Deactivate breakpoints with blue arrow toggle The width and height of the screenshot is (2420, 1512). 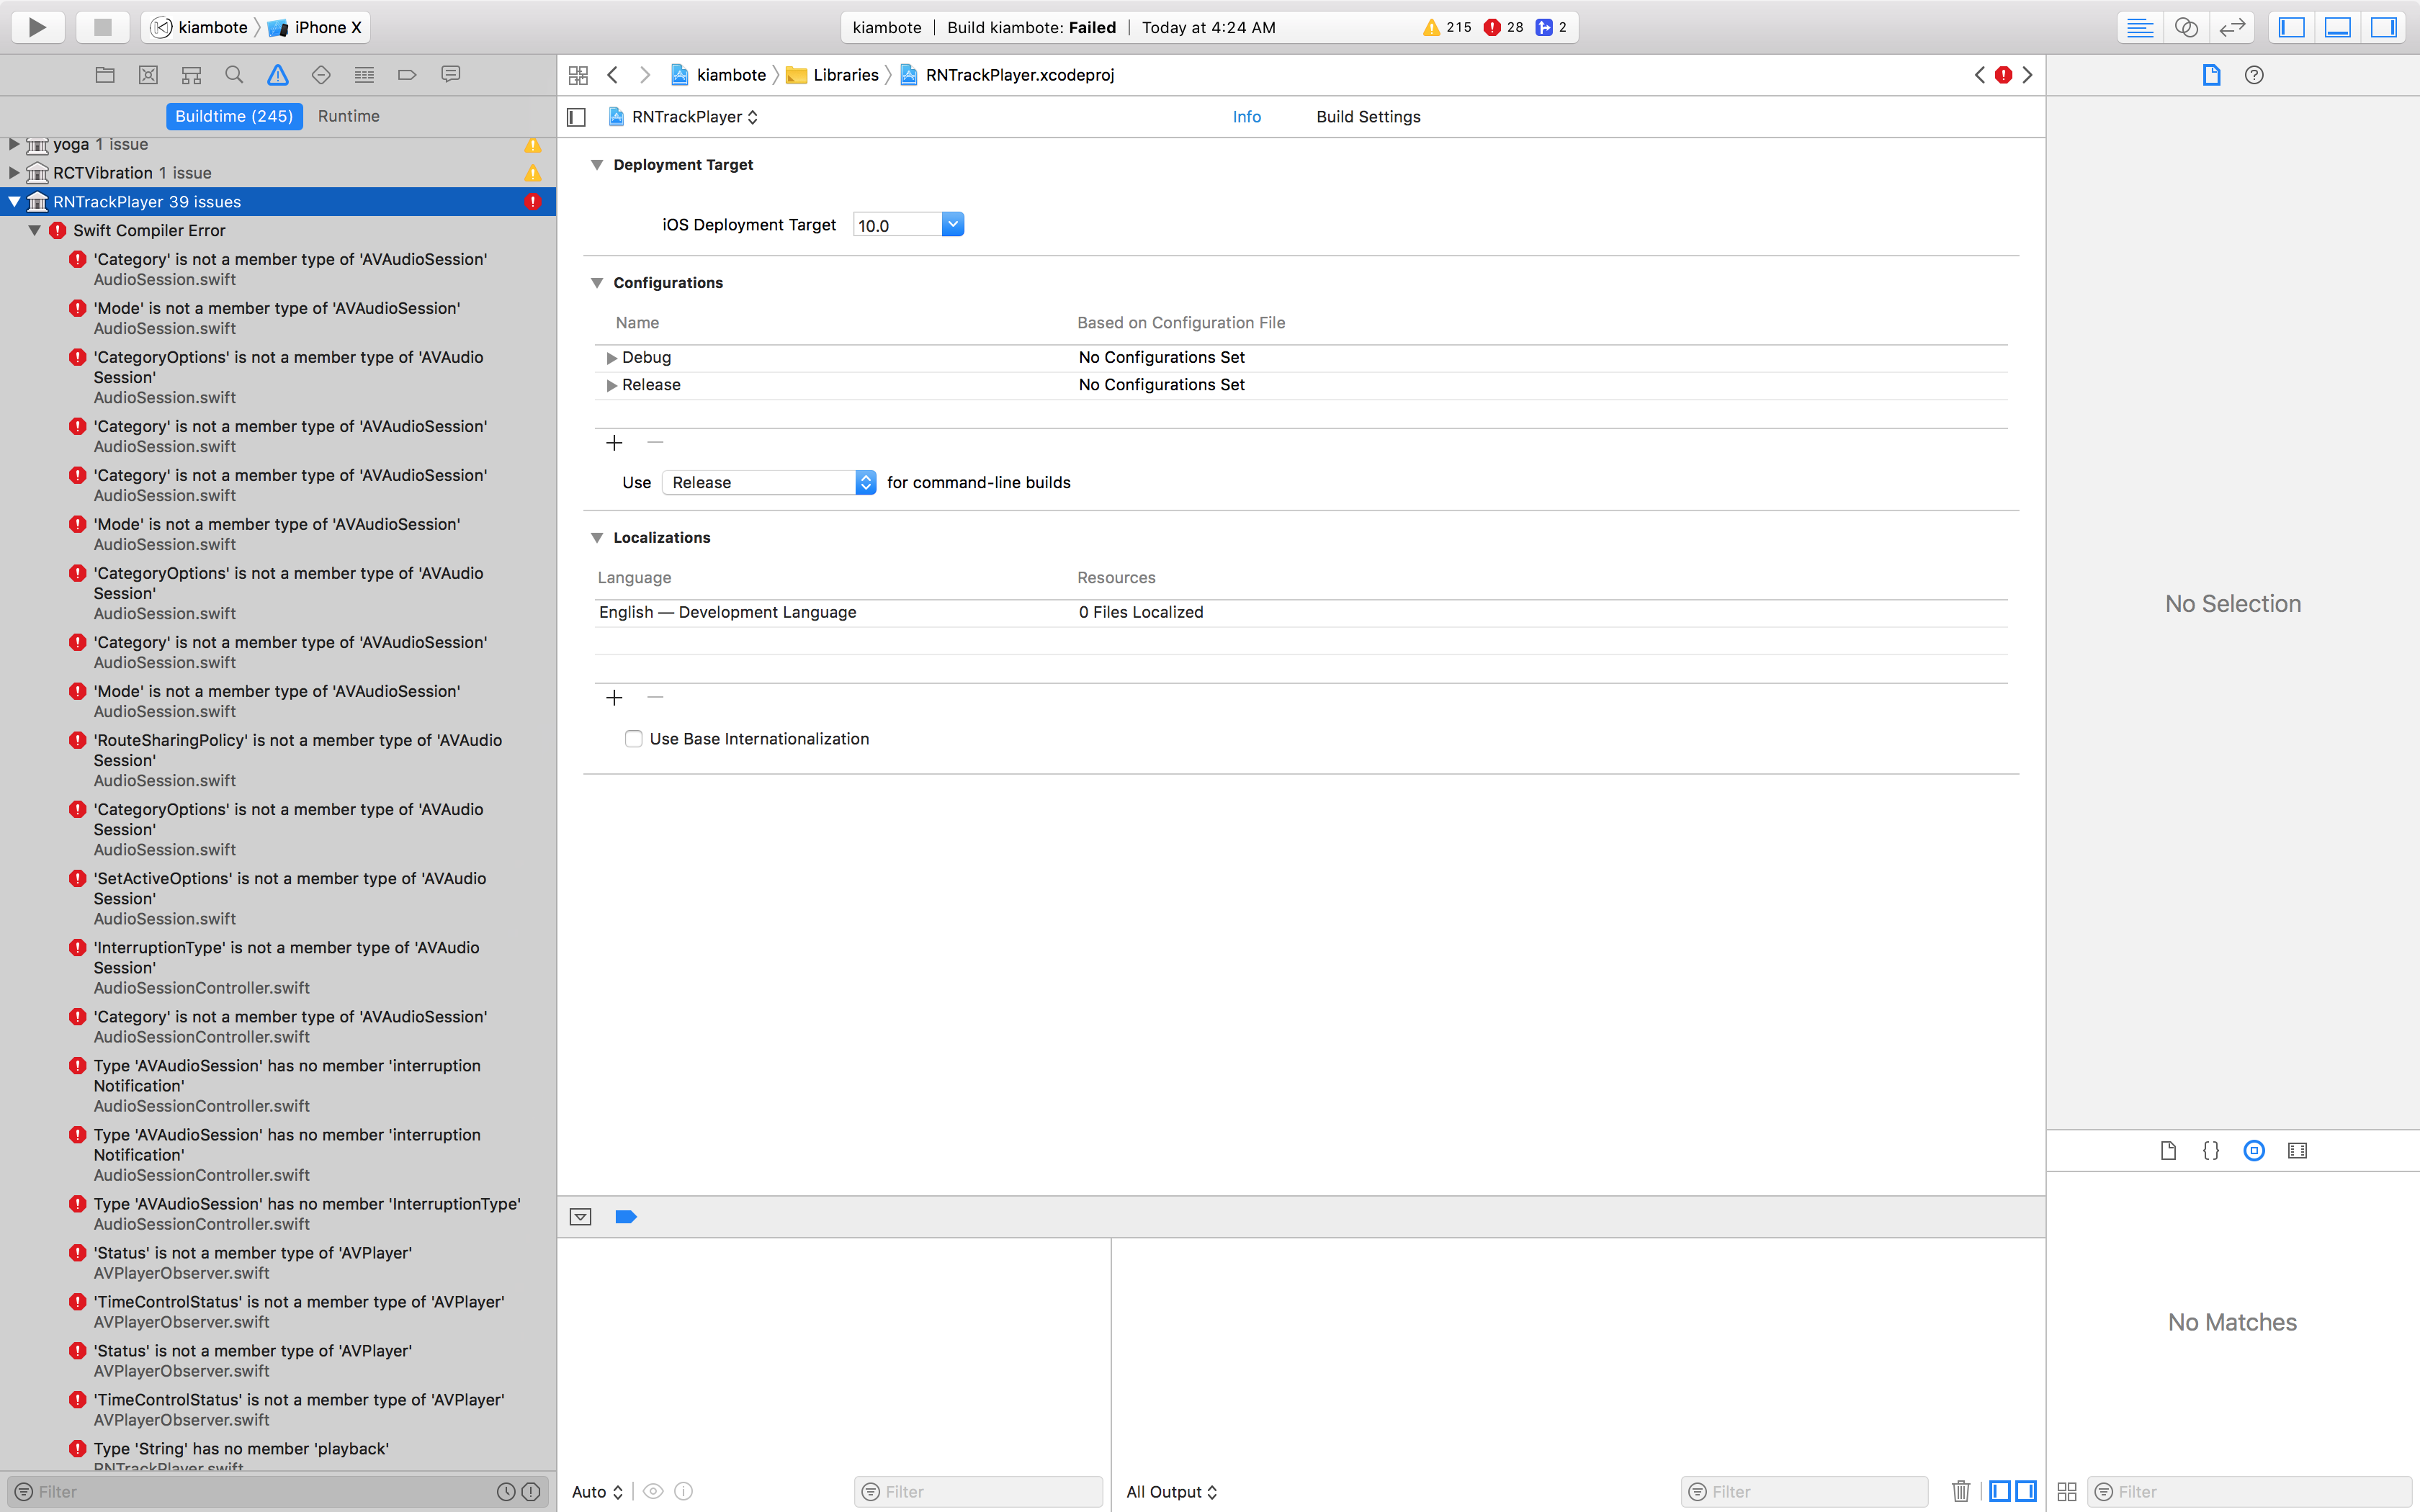click(x=626, y=1216)
